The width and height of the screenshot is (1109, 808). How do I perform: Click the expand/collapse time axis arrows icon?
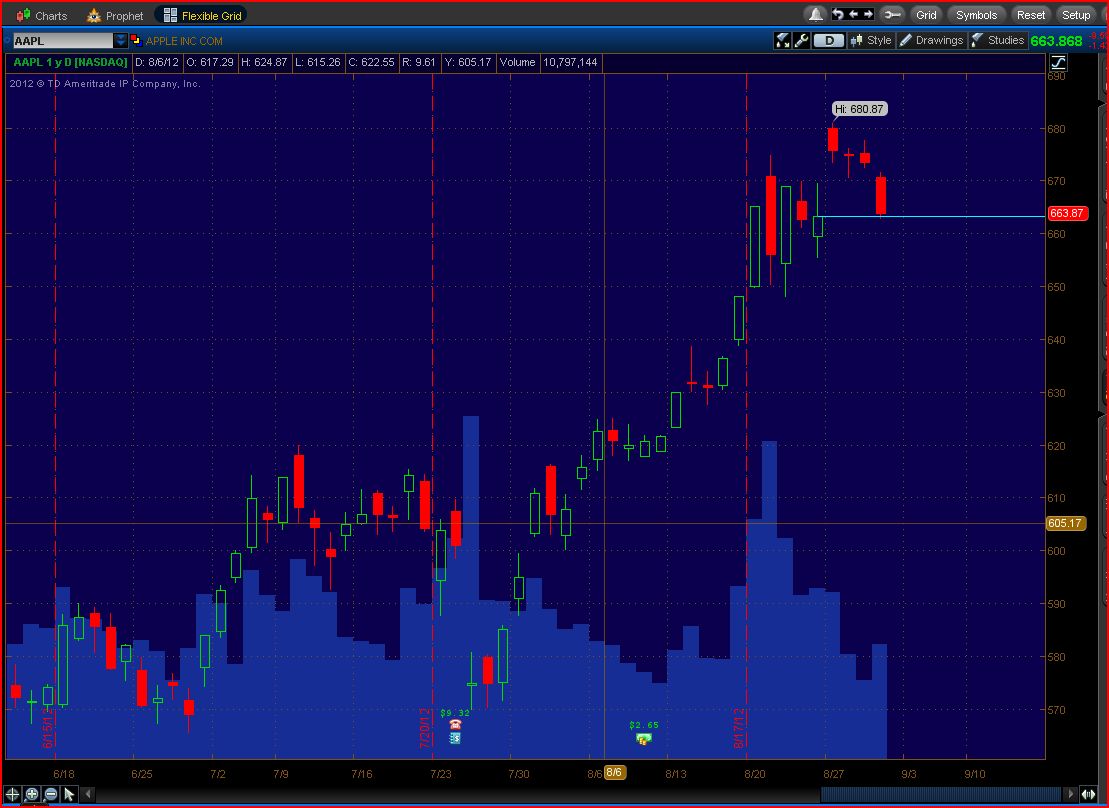(x=1088, y=795)
